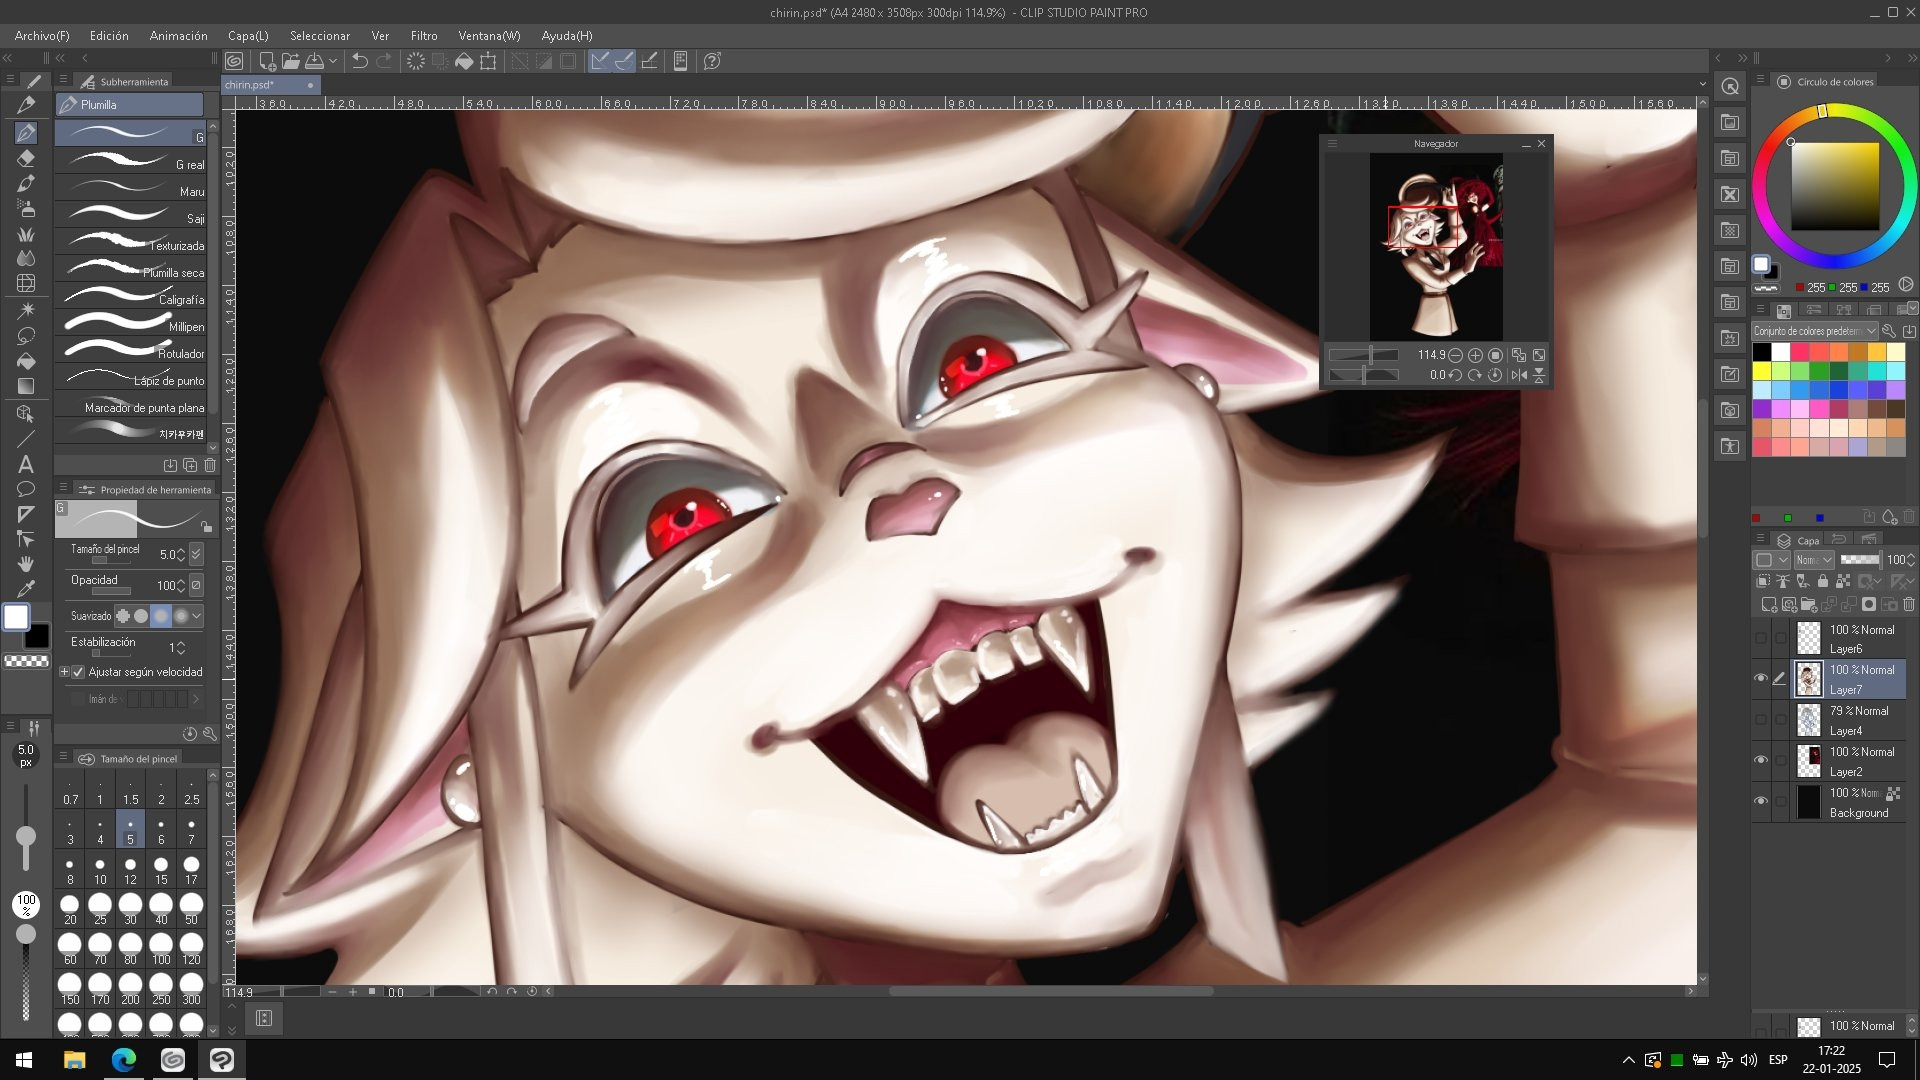Select the Text tool
1920x1080 pixels.
(x=27, y=464)
